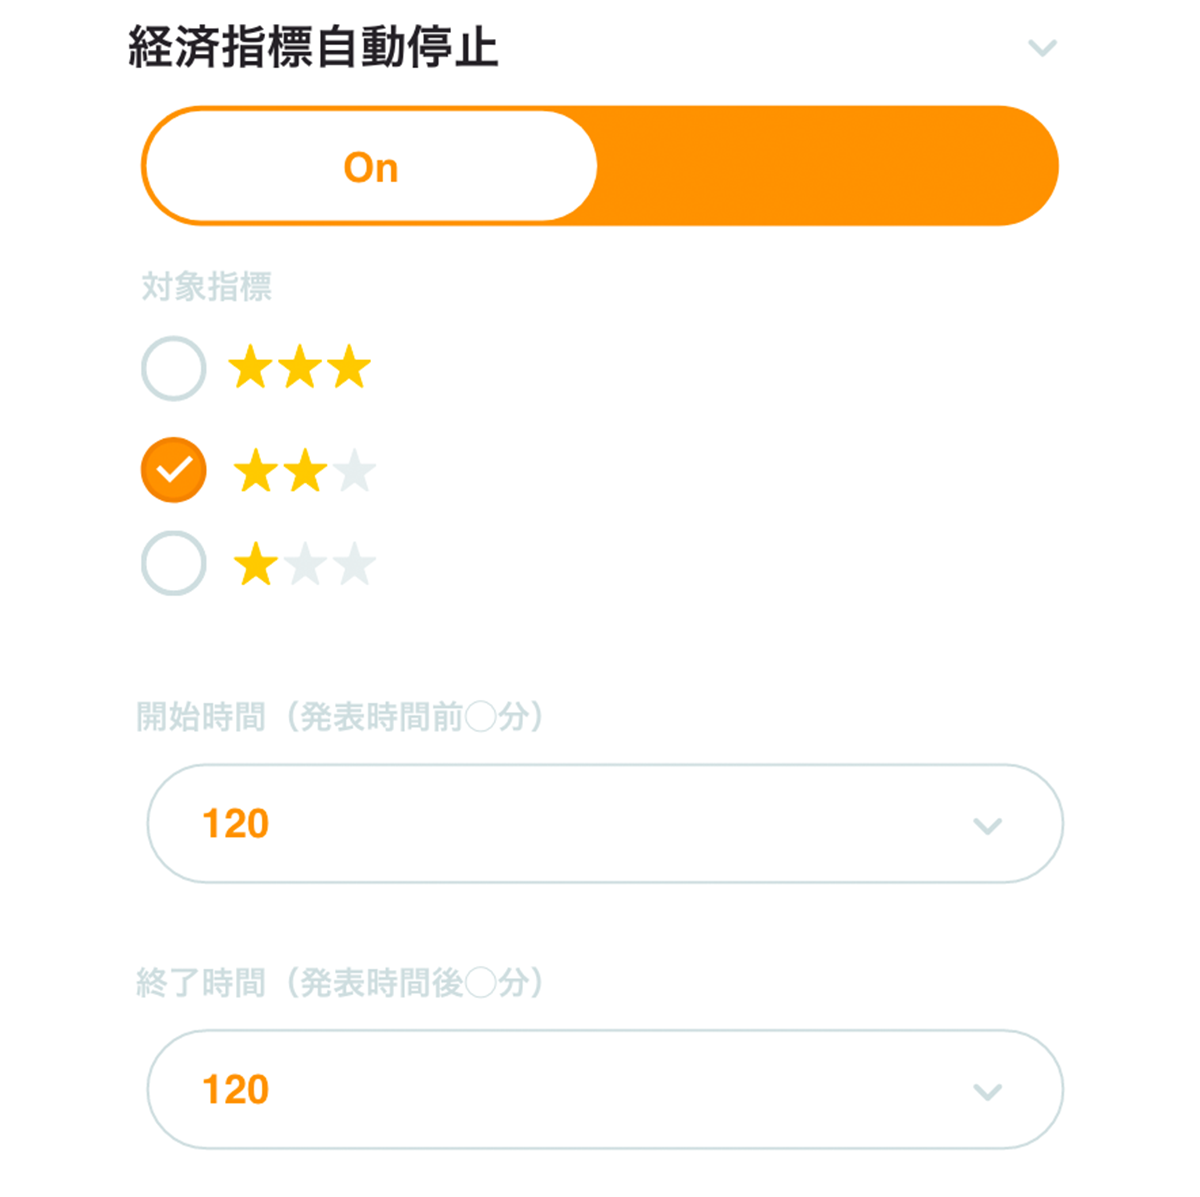Click the 開始時間（発表時間前○分）label
Viewport: 1200px width, 1197px height.
tap(342, 717)
